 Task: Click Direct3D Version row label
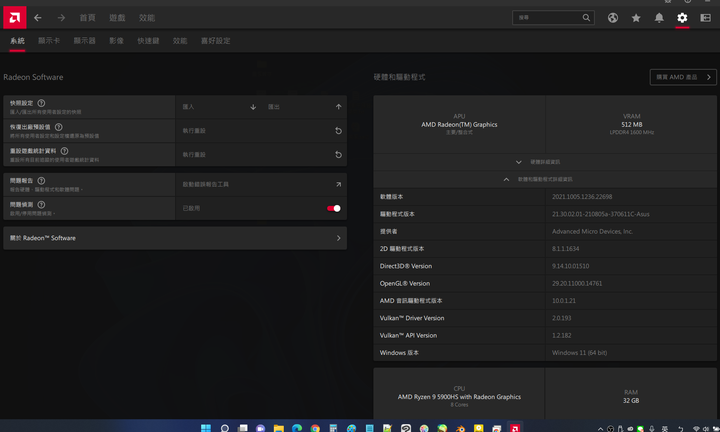[x=405, y=266]
